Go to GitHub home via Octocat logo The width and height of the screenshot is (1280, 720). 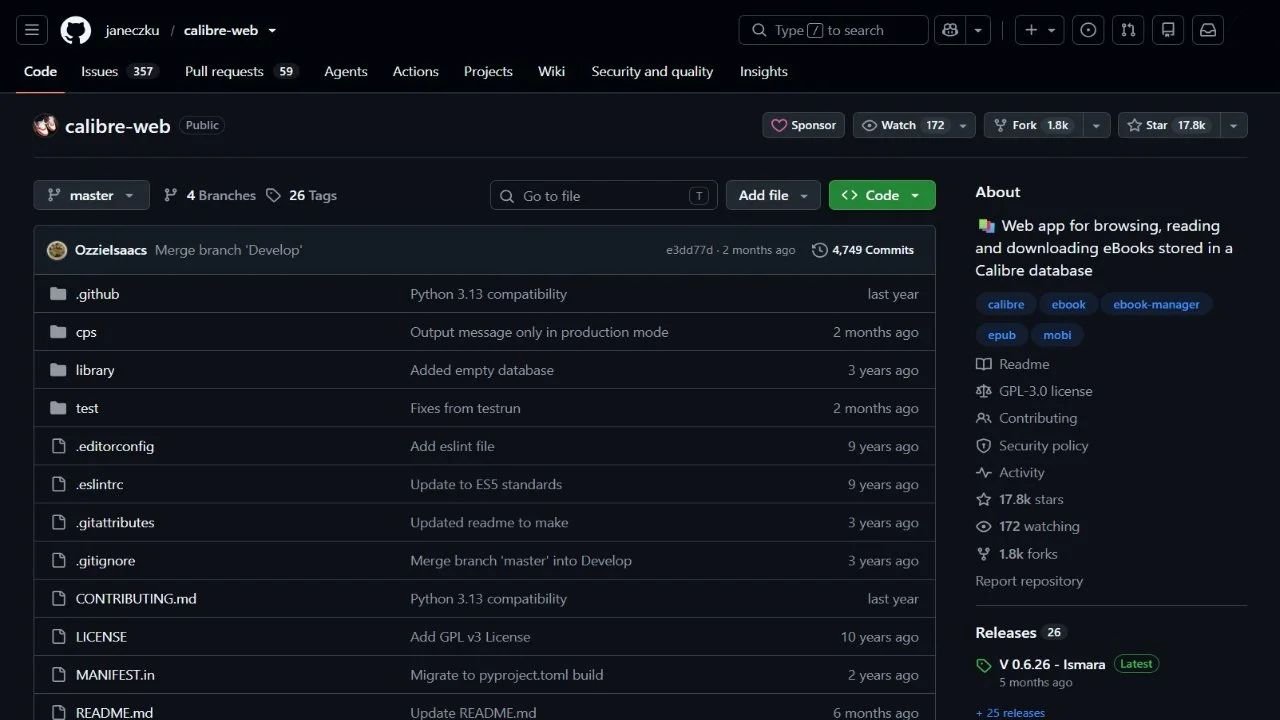click(x=76, y=30)
